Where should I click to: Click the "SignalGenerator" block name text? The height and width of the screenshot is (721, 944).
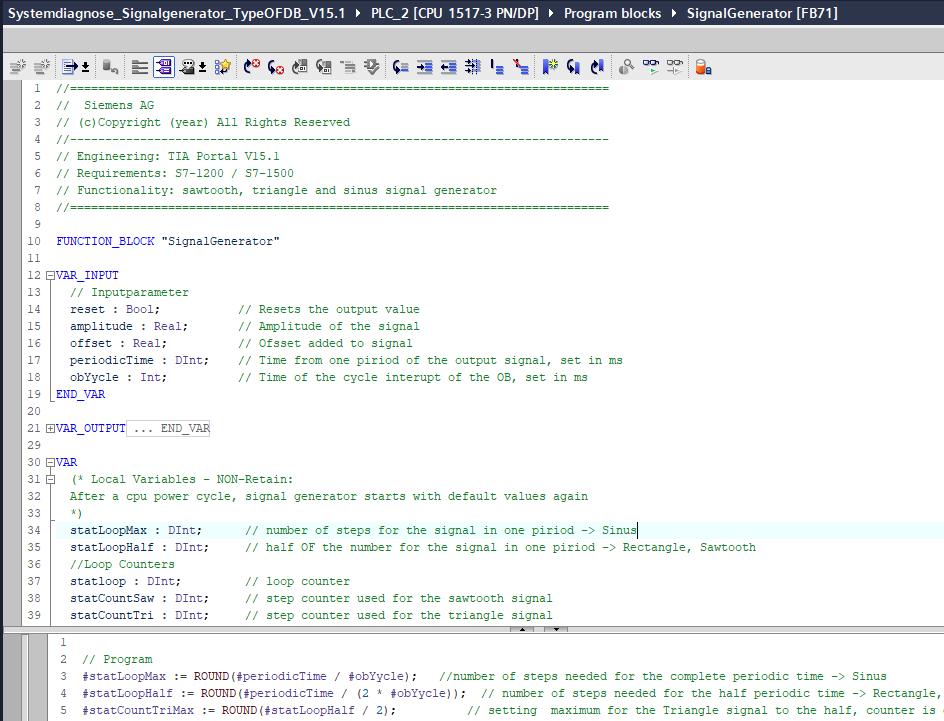coord(220,241)
